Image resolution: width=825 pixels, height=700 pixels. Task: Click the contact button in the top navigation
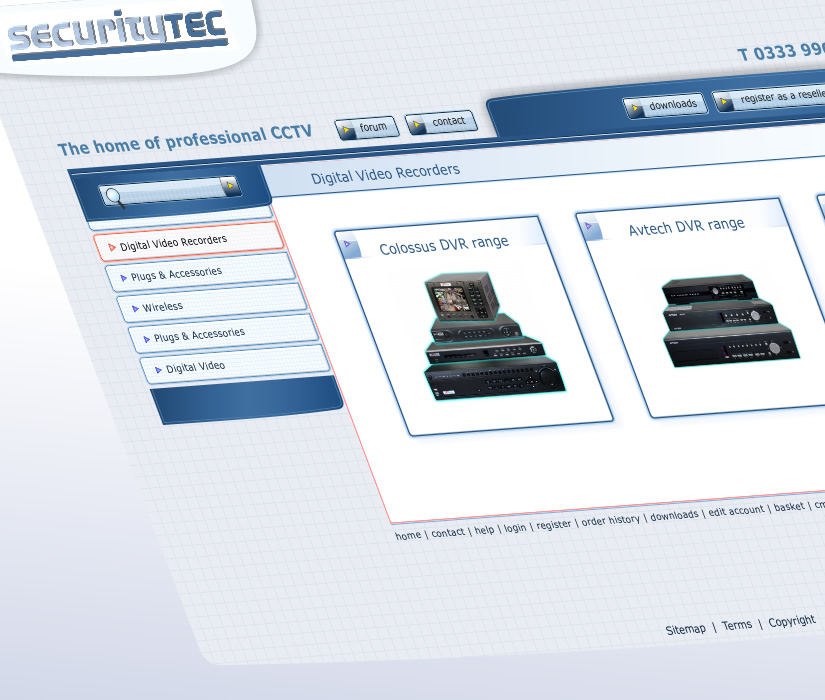coord(441,123)
